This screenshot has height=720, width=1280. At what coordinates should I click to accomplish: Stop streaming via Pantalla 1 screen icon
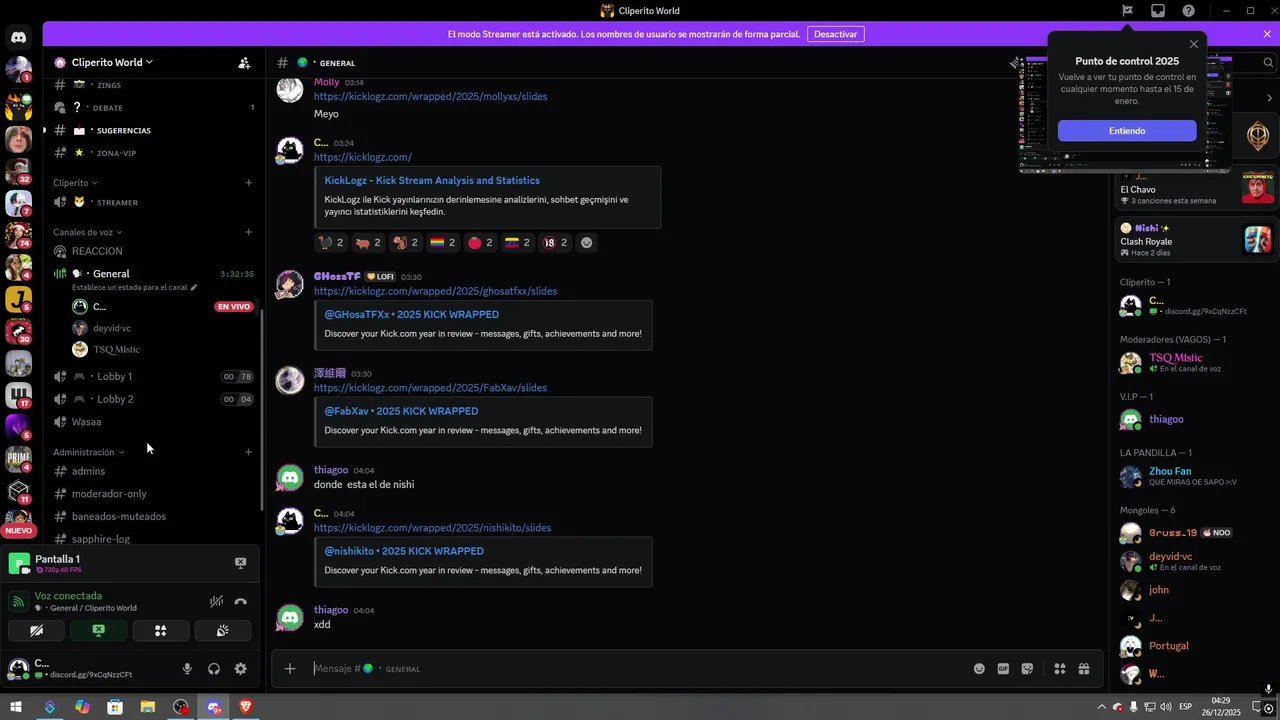240,563
